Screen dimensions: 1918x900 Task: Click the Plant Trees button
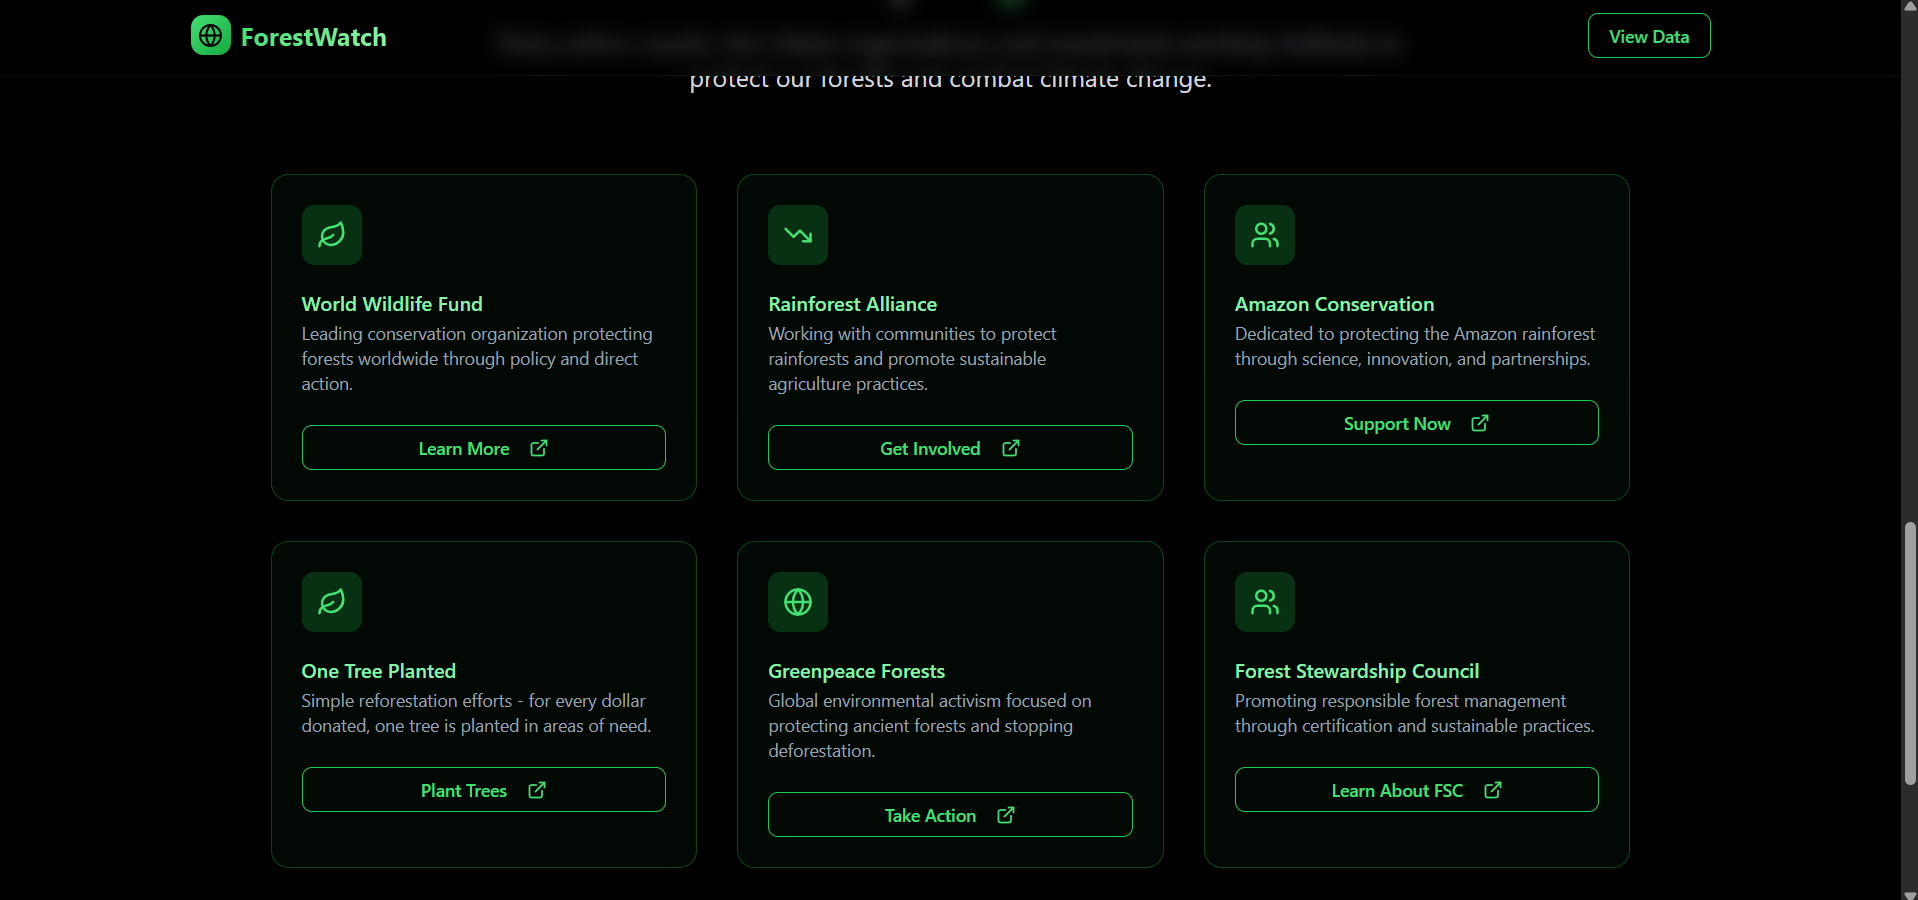[x=484, y=790]
